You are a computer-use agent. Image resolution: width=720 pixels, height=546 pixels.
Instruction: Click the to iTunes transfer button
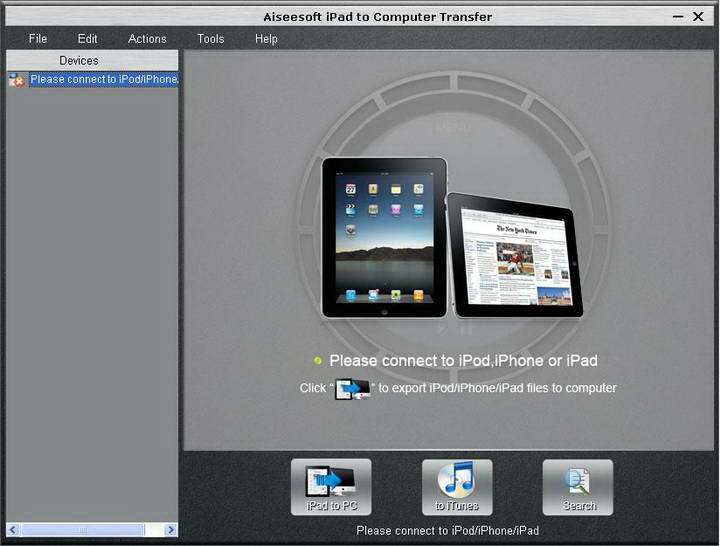click(457, 487)
